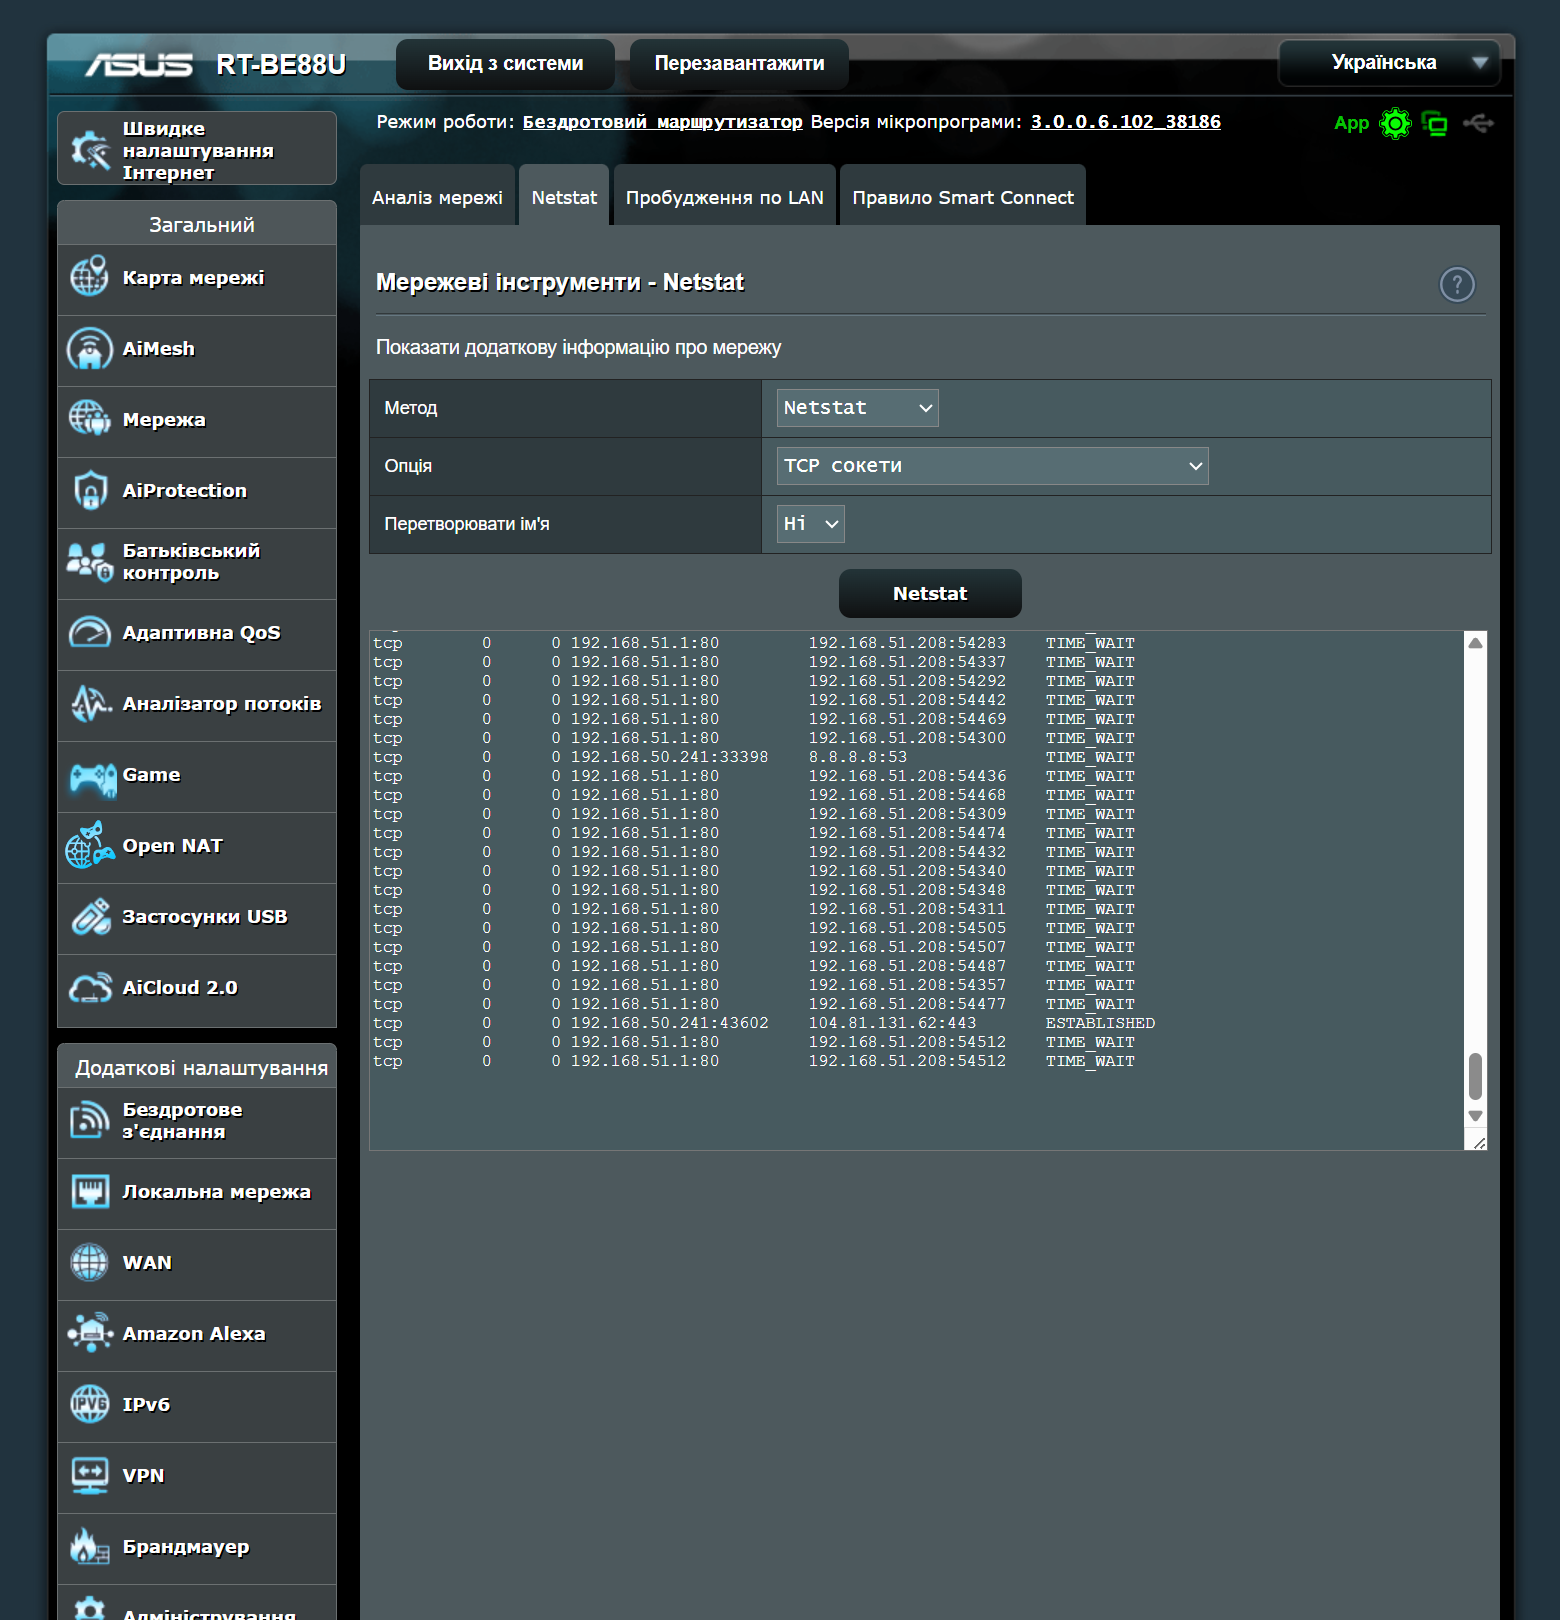Open the help question mark icon
Image resolution: width=1560 pixels, height=1620 pixels.
coord(1456,285)
